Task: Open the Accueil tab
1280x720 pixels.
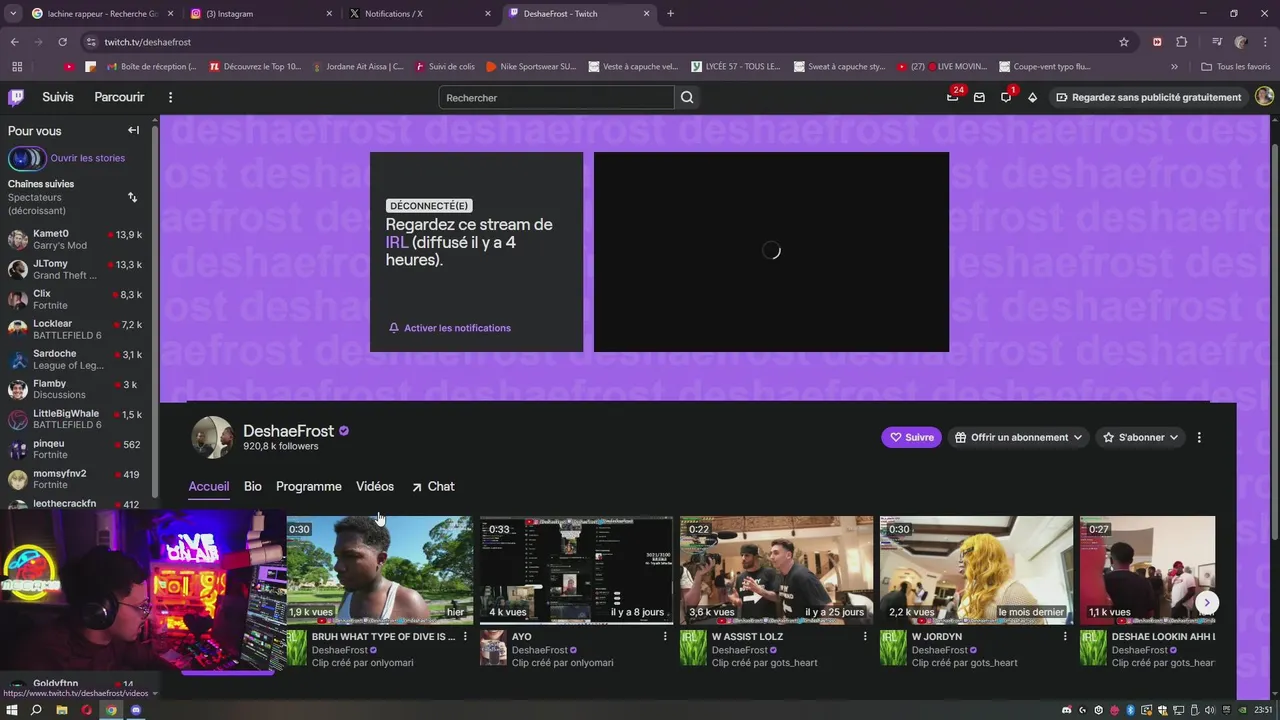Action: 209,486
